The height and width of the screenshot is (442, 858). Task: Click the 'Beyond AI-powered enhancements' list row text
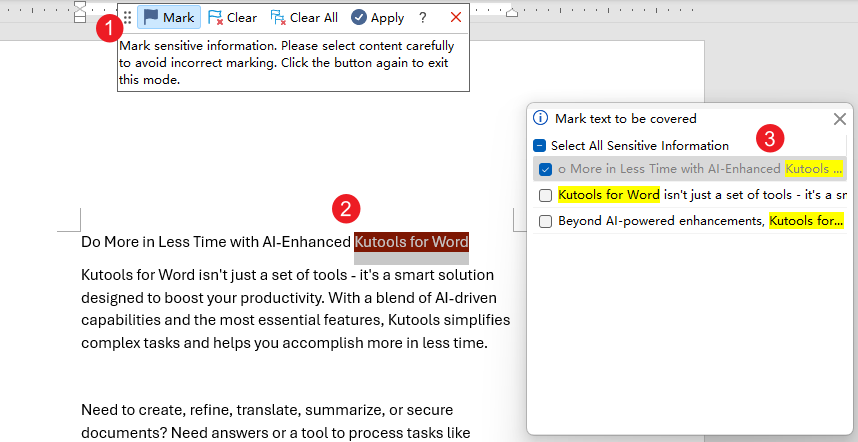coord(700,221)
